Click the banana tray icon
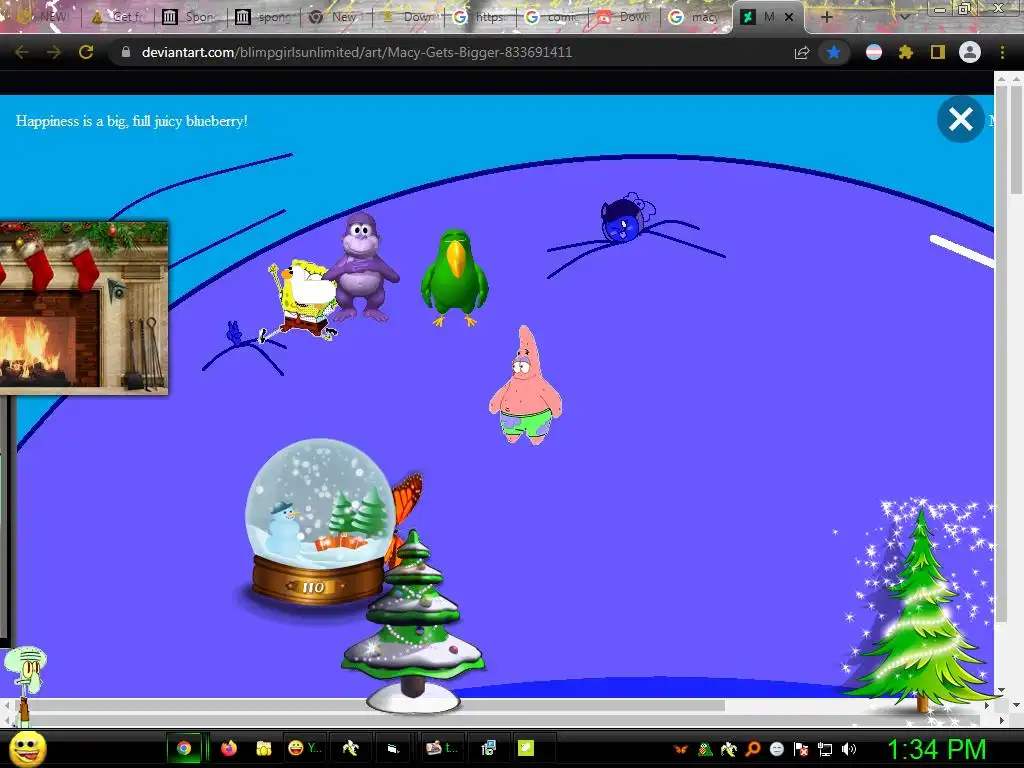The height and width of the screenshot is (768, 1024). tap(729, 750)
